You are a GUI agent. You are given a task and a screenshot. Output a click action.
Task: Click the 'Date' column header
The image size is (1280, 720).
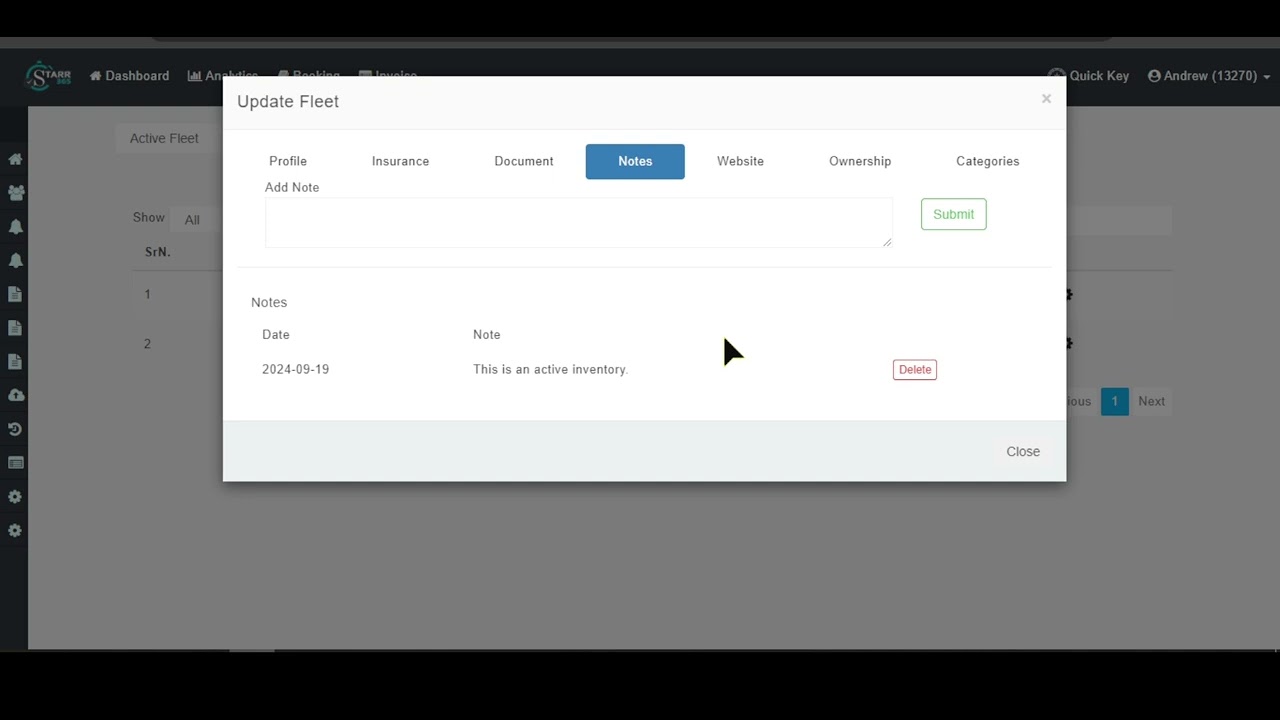click(276, 335)
